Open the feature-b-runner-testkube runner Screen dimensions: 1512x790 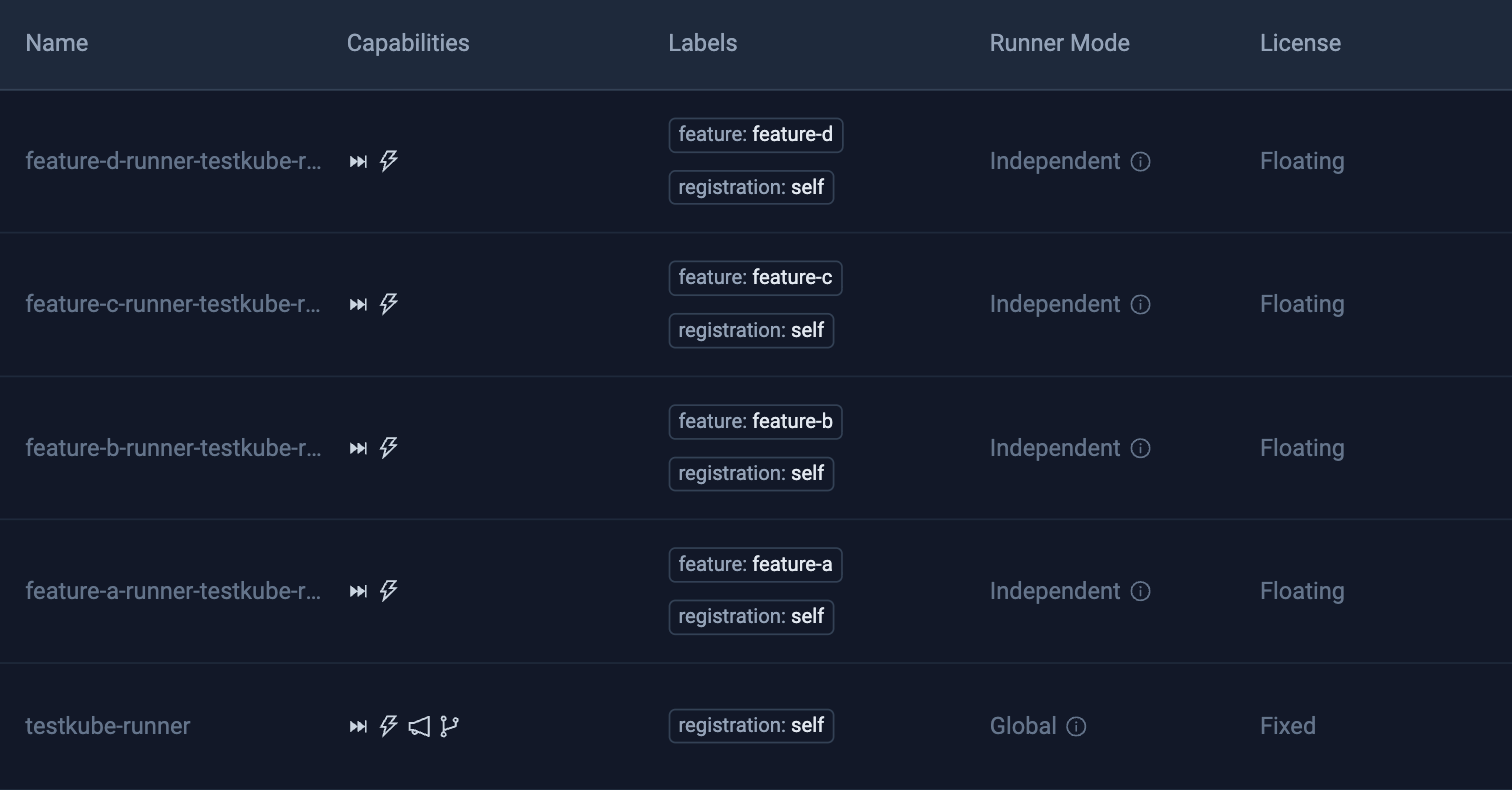[x=173, y=448]
